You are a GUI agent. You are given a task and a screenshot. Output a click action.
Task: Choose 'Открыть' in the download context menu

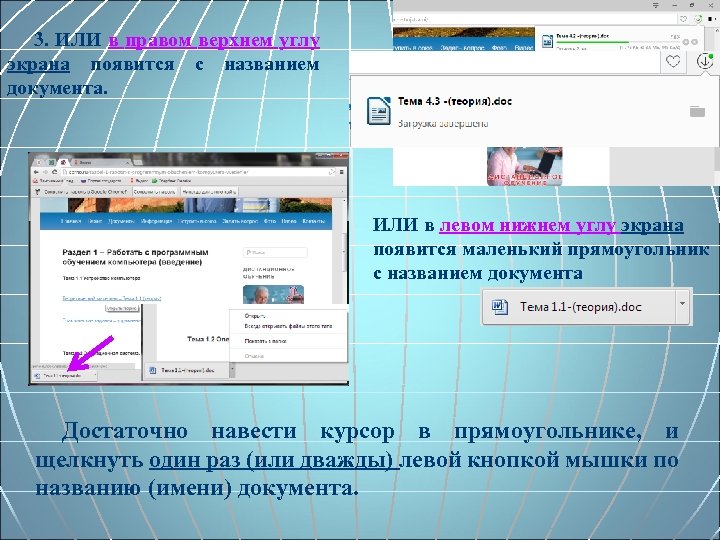click(255, 316)
